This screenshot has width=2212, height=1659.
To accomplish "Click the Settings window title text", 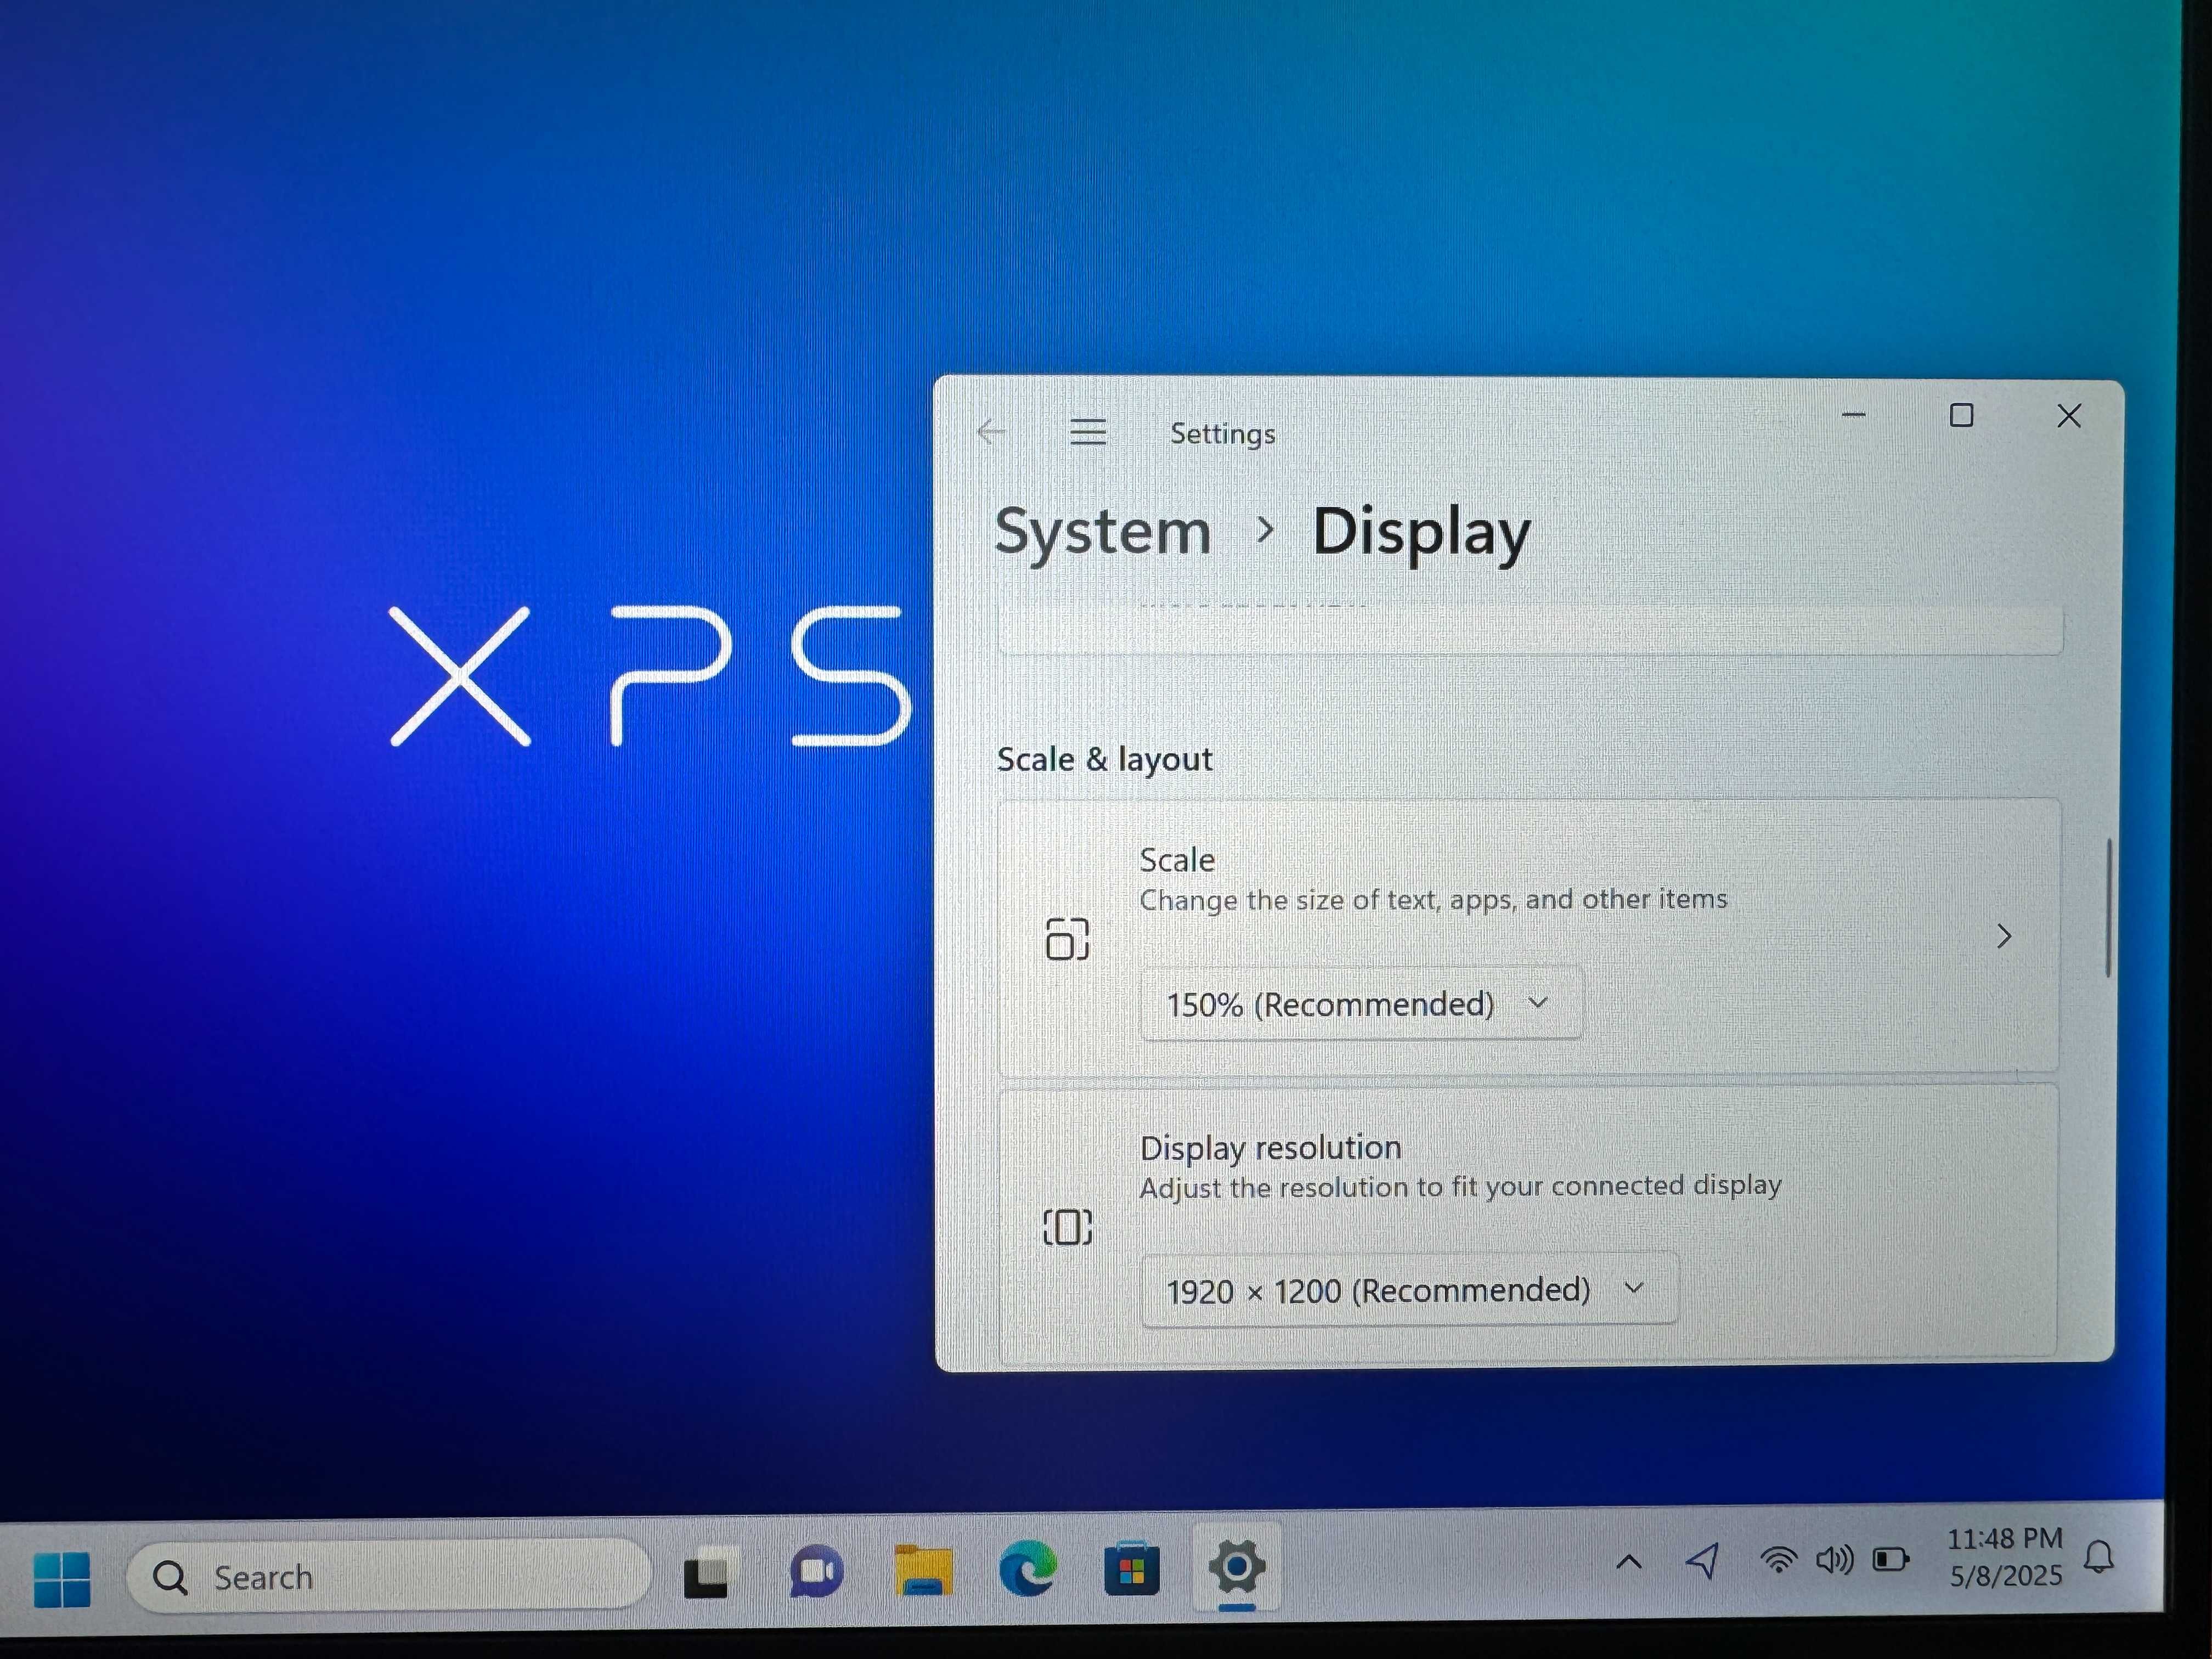I will pos(1222,433).
